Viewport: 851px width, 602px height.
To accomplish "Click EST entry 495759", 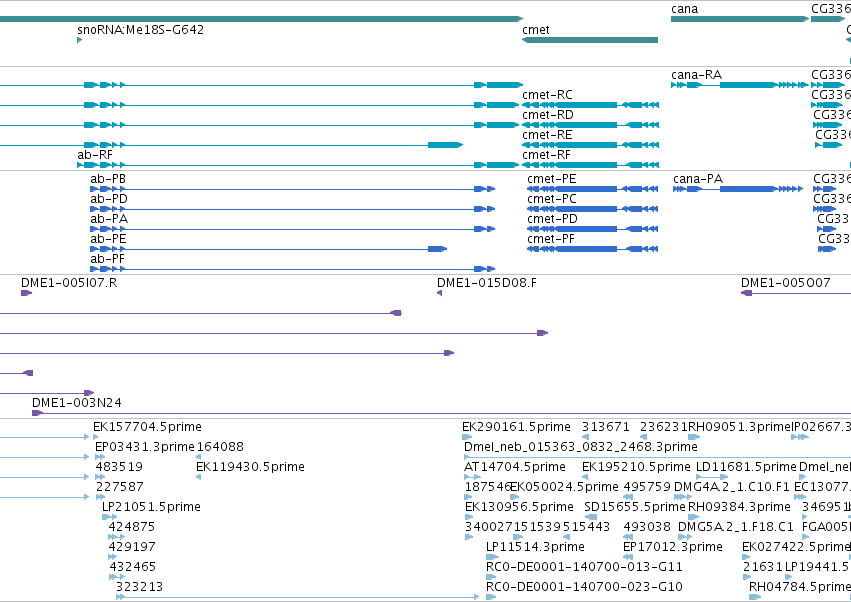I will tap(647, 487).
